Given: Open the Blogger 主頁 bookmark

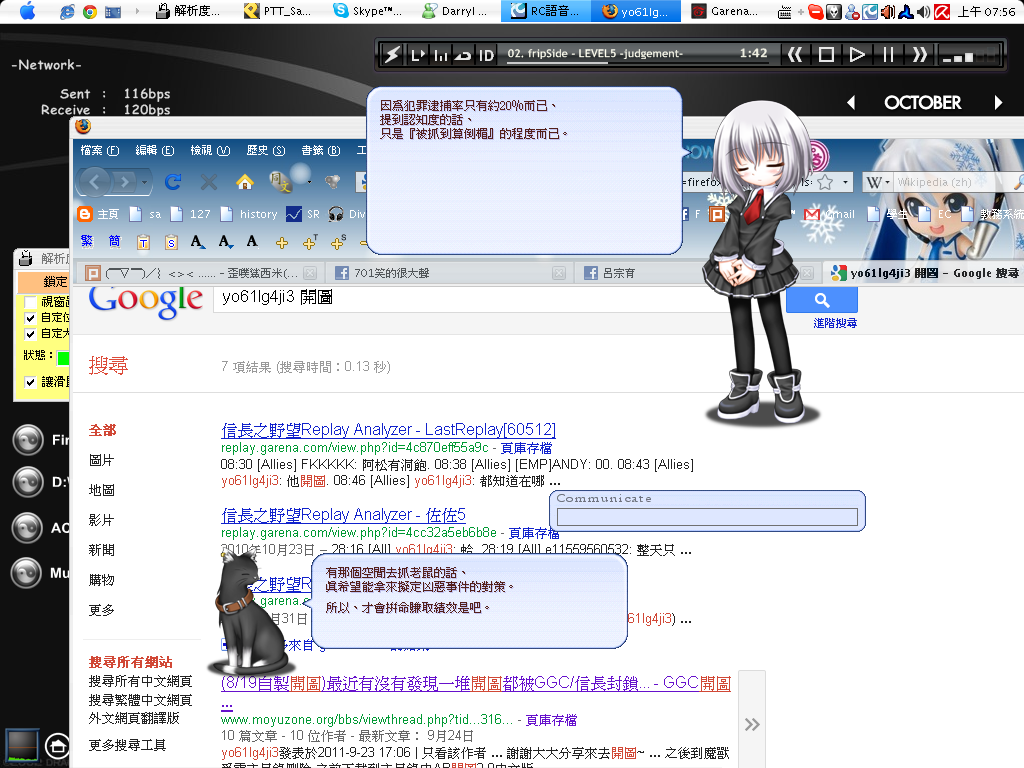Looking at the screenshot, I should (x=98, y=214).
